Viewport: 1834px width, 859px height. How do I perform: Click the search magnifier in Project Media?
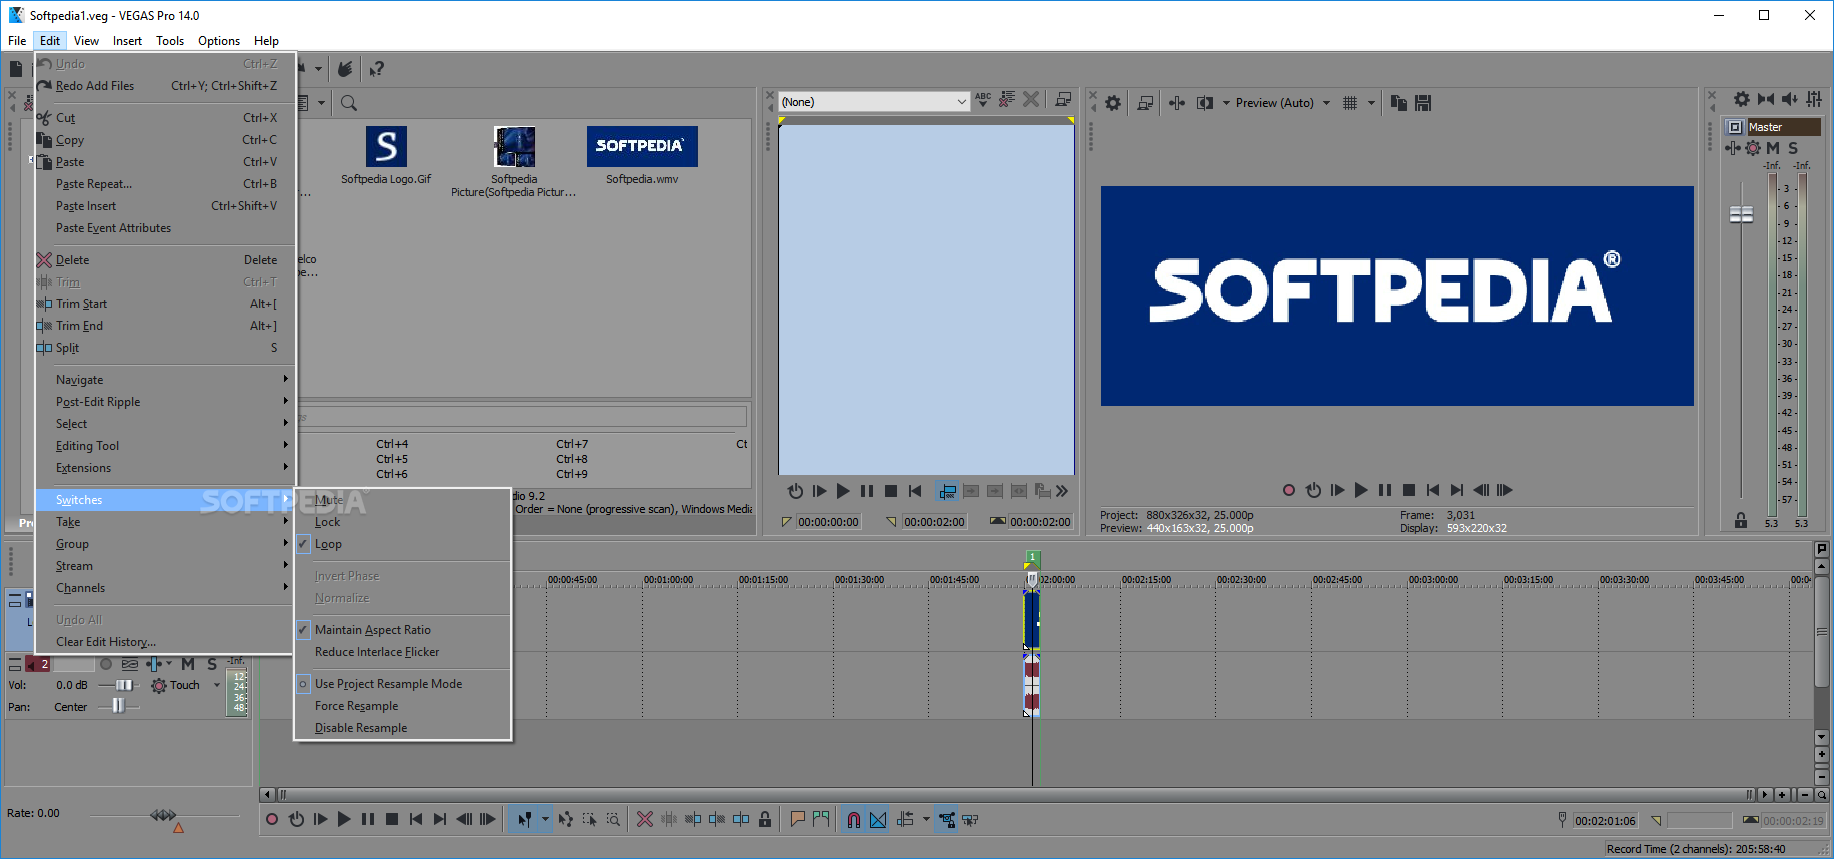point(349,103)
